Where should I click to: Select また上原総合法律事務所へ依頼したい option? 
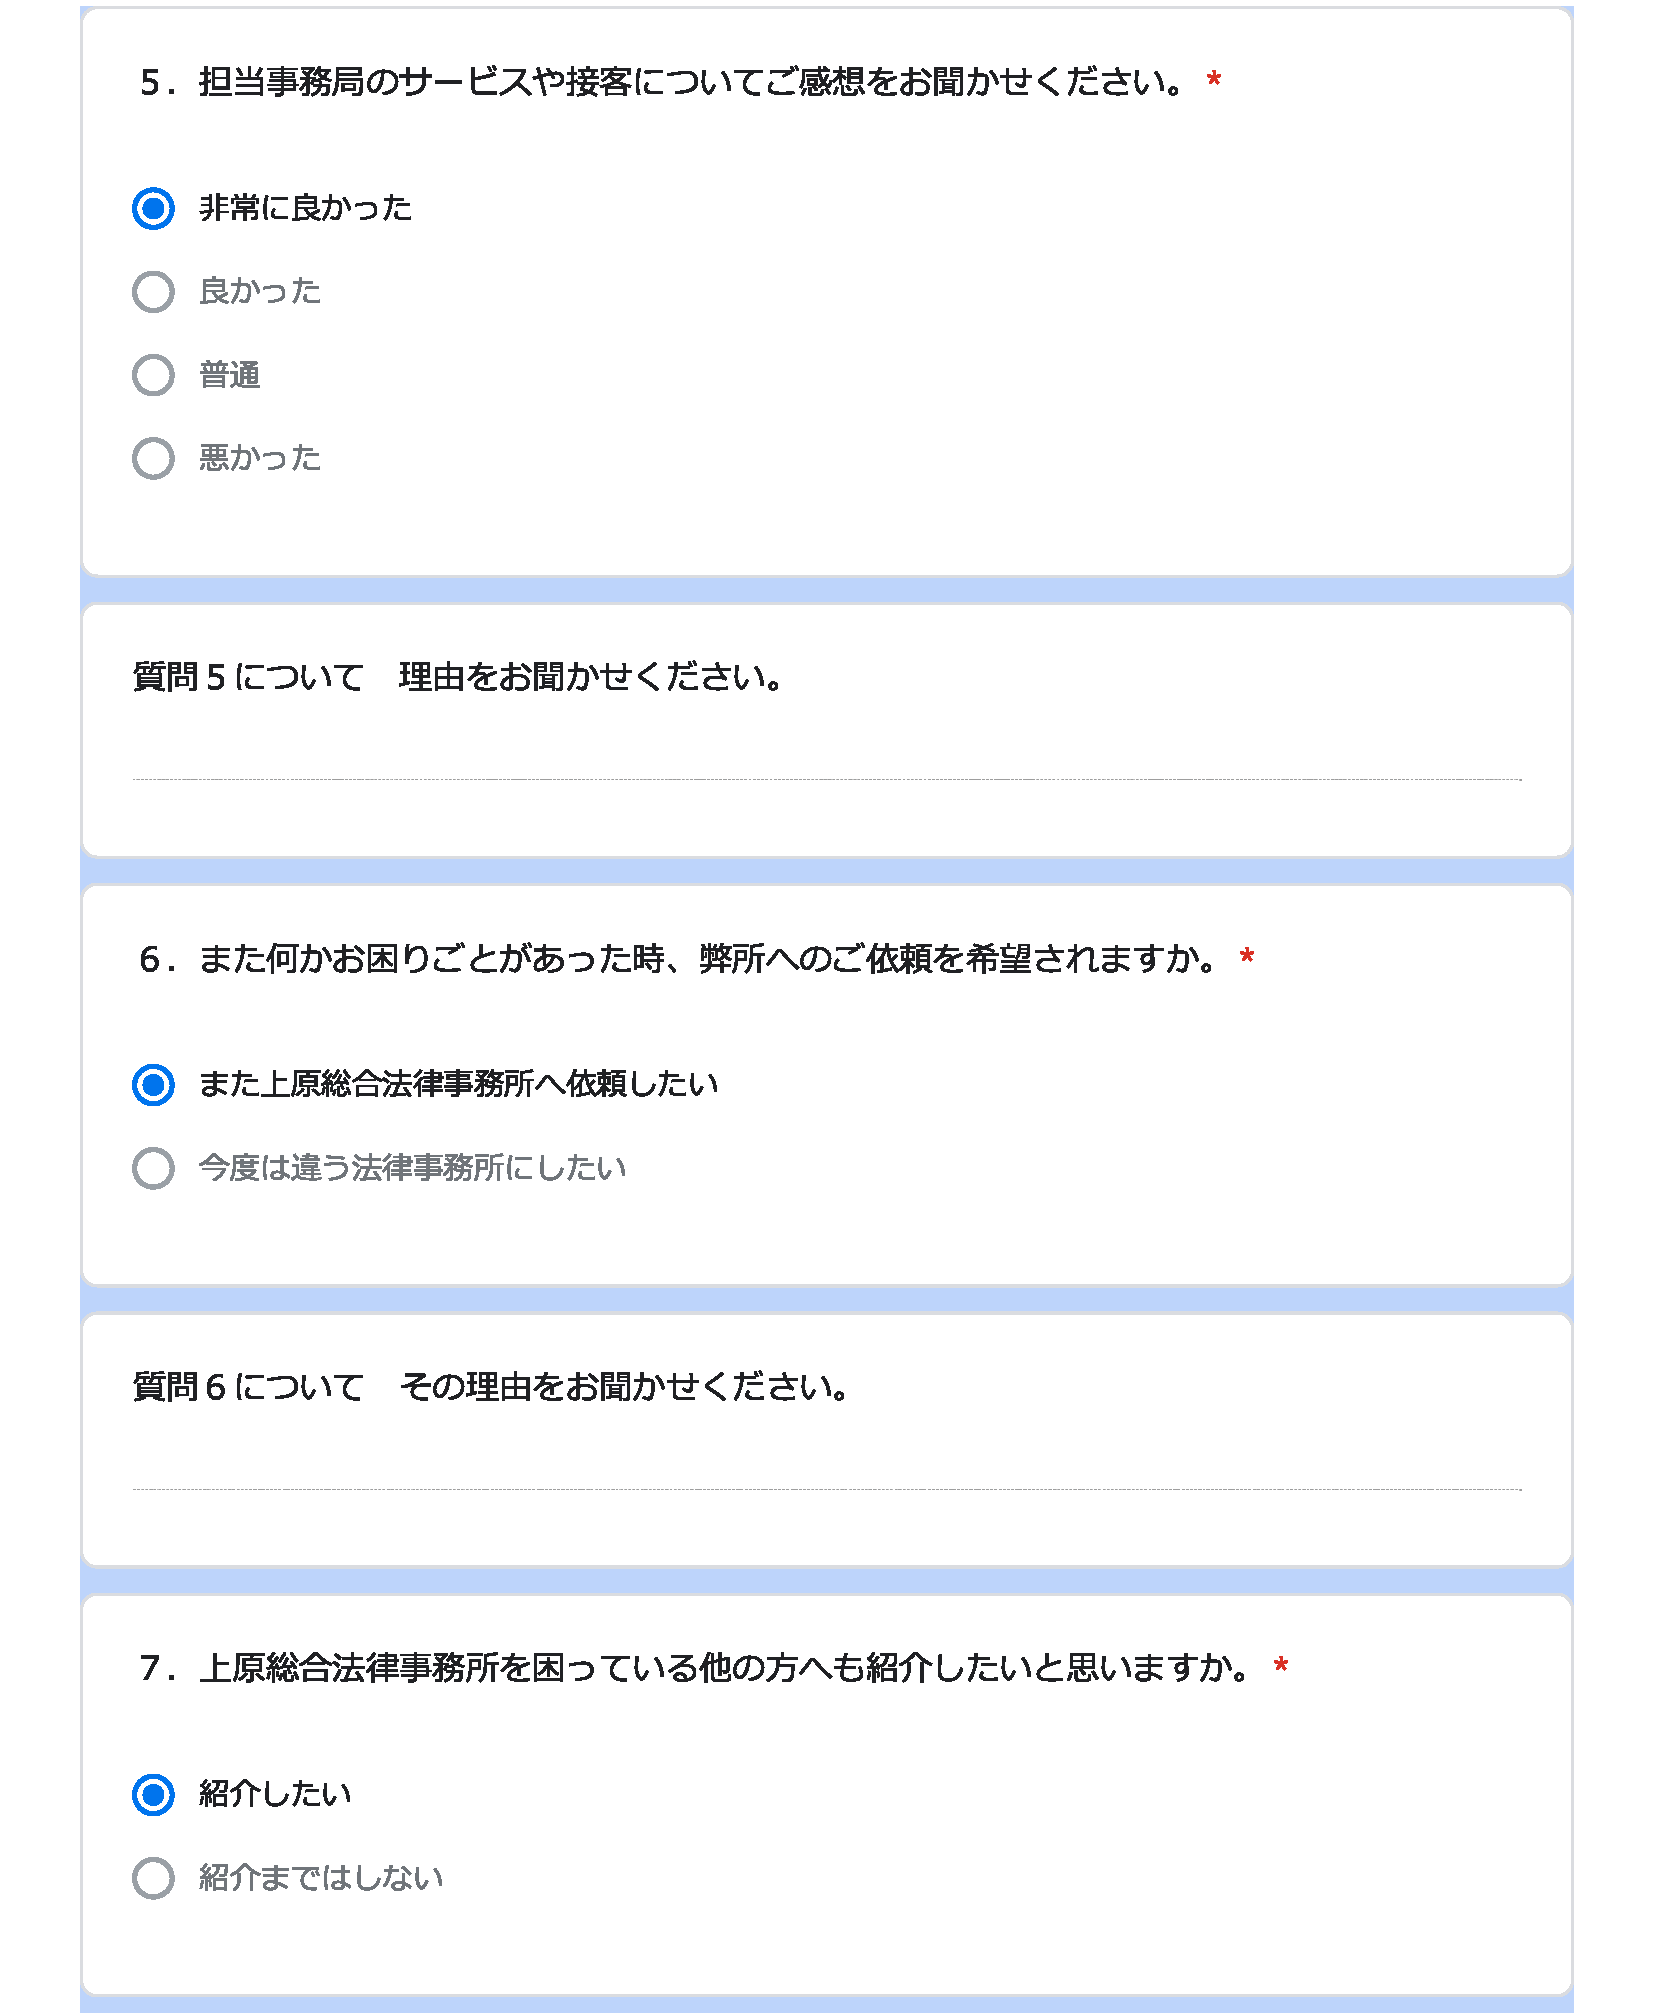click(x=153, y=1085)
